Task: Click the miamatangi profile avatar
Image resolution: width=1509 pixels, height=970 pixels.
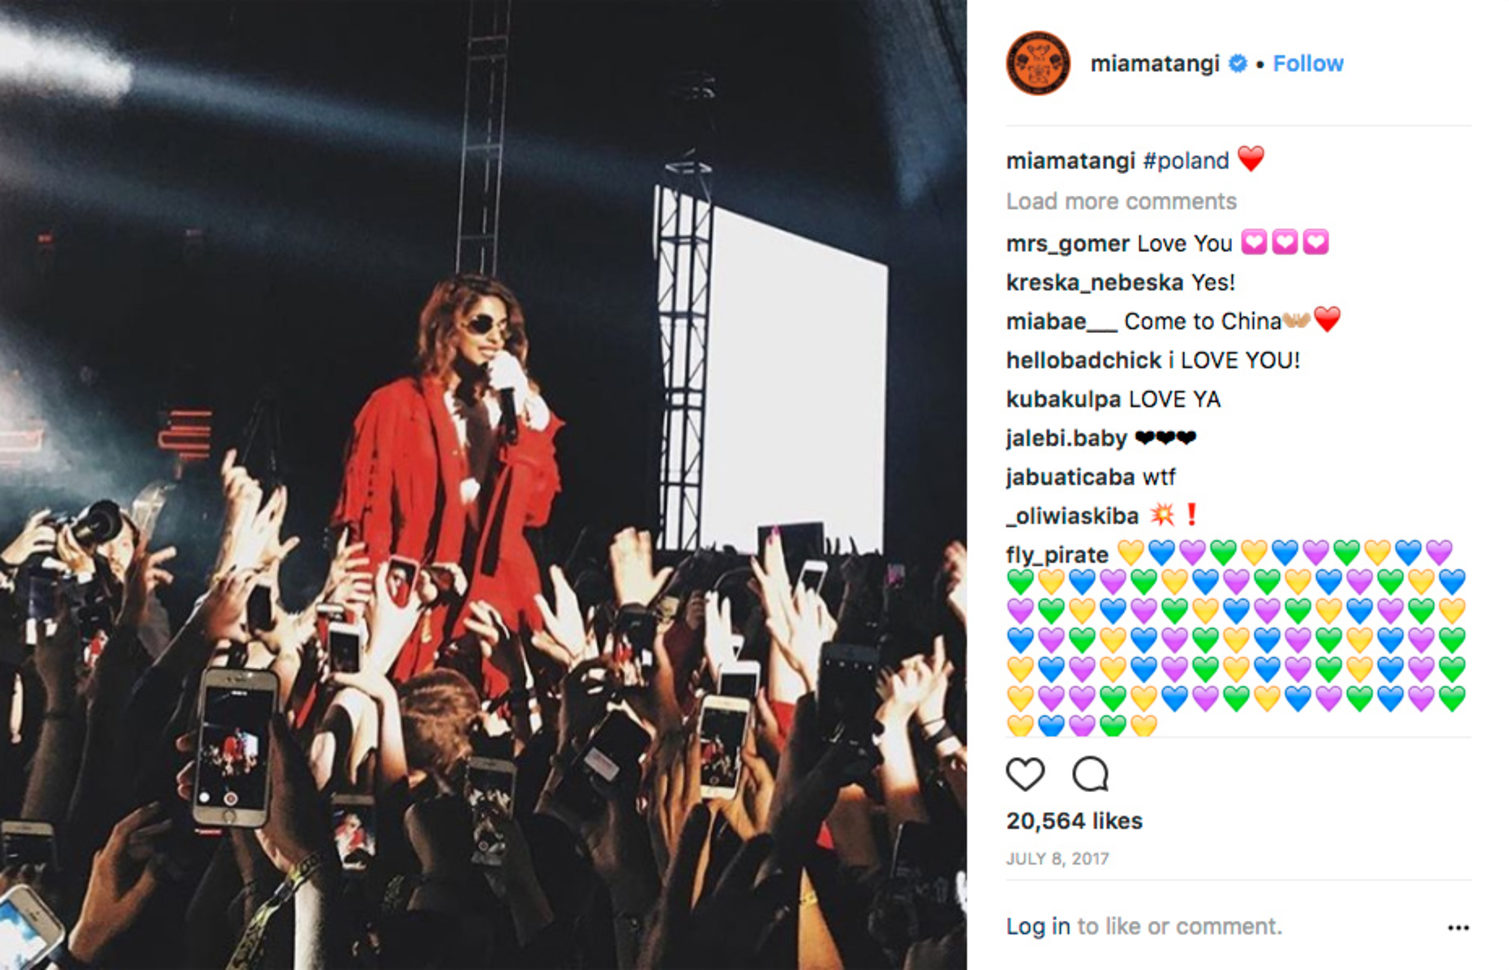Action: (x=1038, y=63)
